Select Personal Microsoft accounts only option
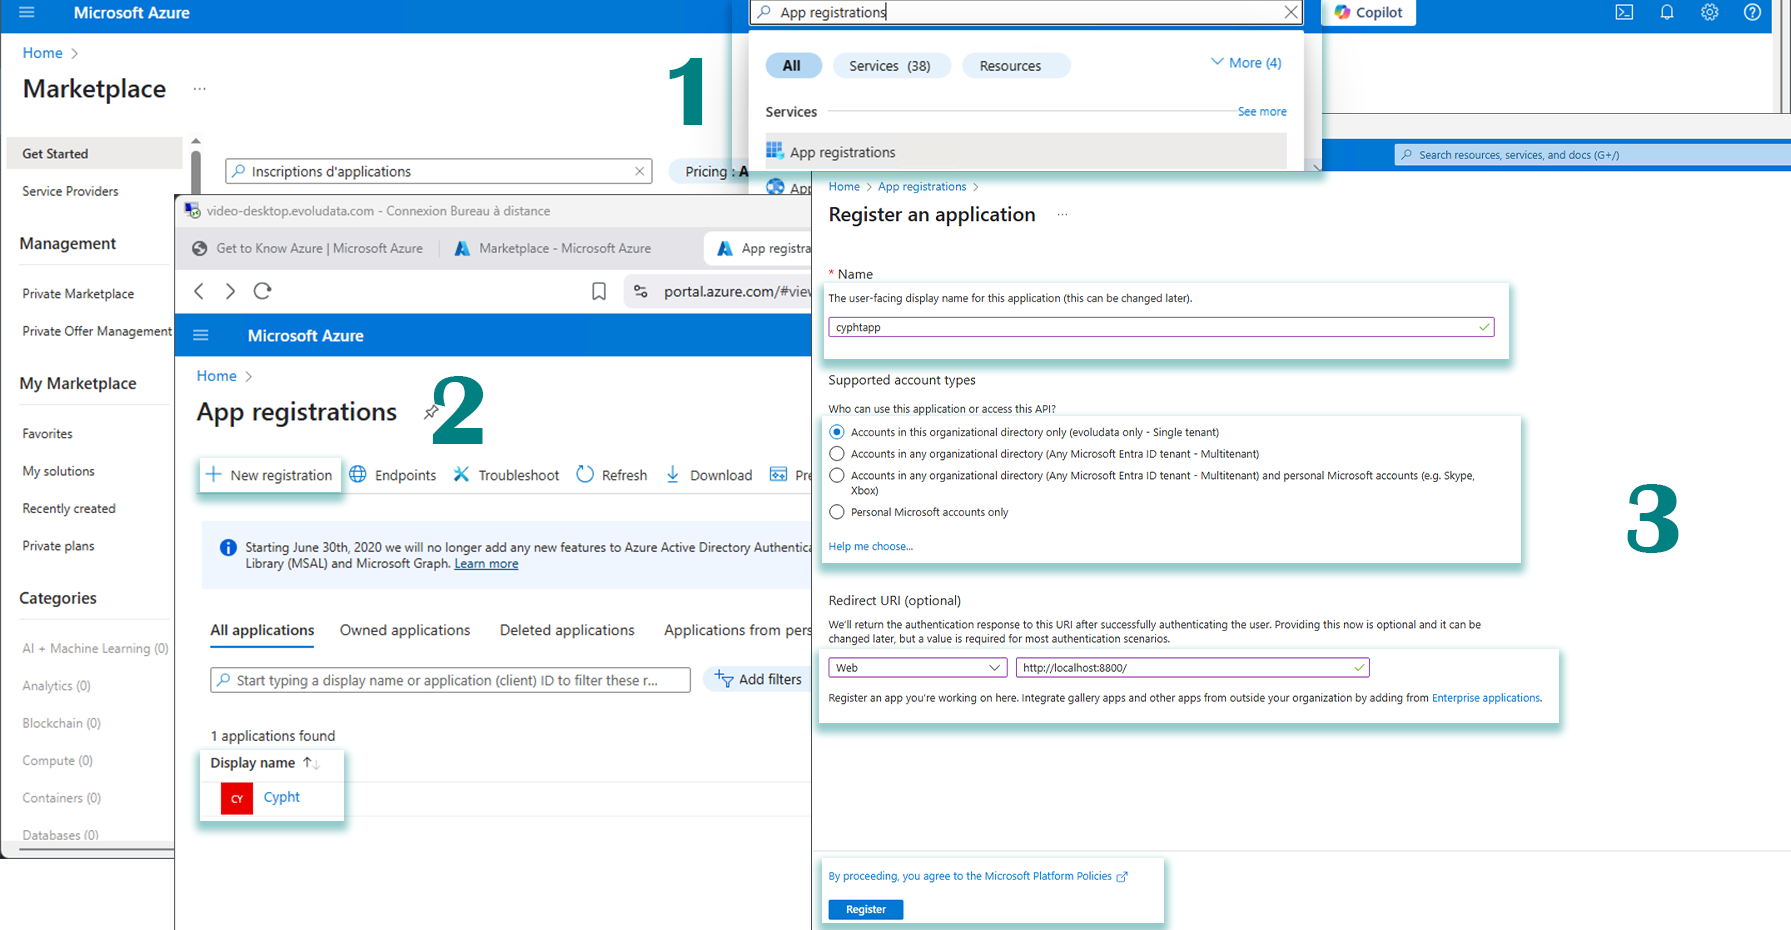 pos(837,512)
